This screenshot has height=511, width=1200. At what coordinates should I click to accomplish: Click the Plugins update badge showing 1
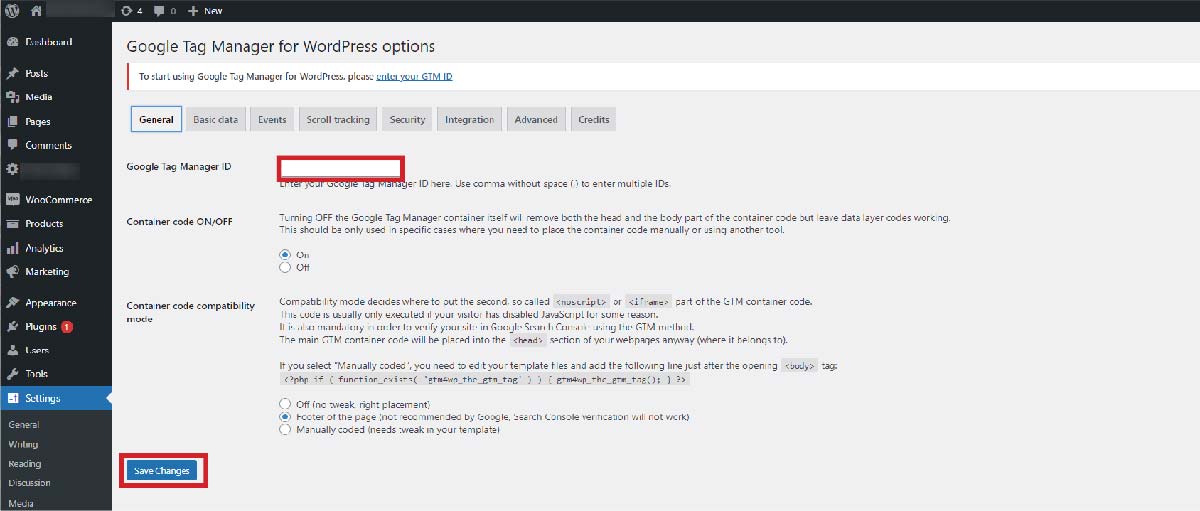click(x=66, y=327)
